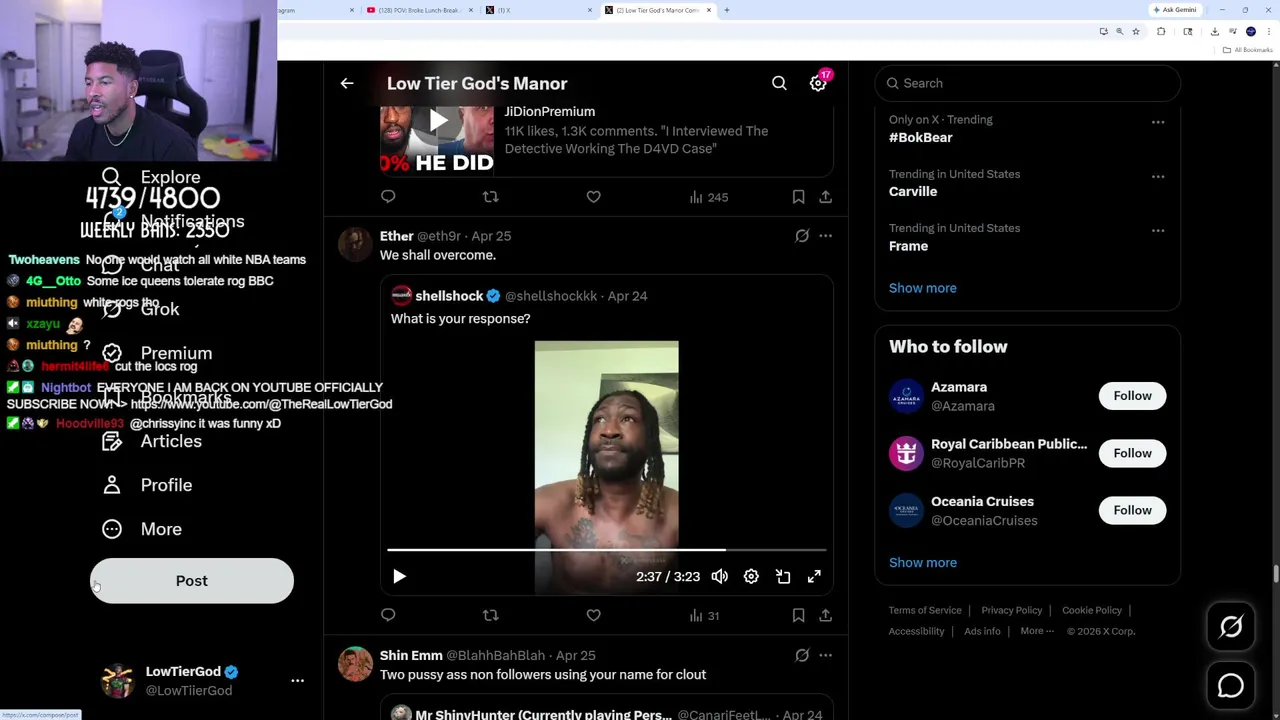Seek on the video progress bar
This screenshot has height=720, width=1280.
tap(606, 550)
